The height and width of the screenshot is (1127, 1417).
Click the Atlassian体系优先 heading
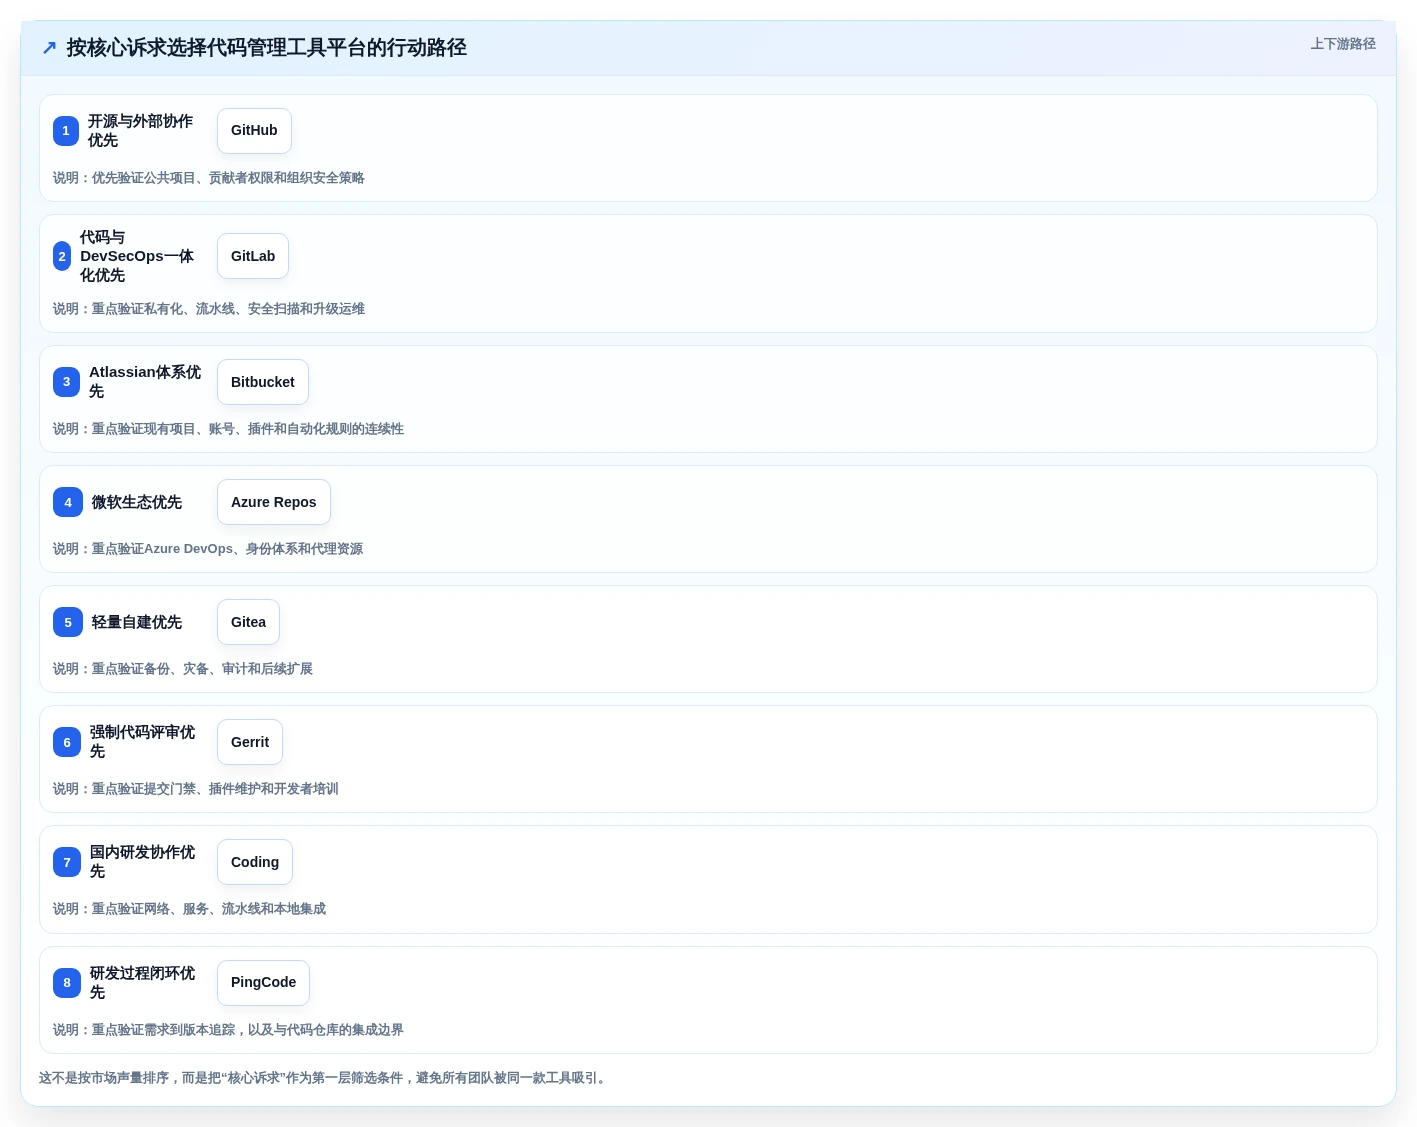pyautogui.click(x=146, y=382)
